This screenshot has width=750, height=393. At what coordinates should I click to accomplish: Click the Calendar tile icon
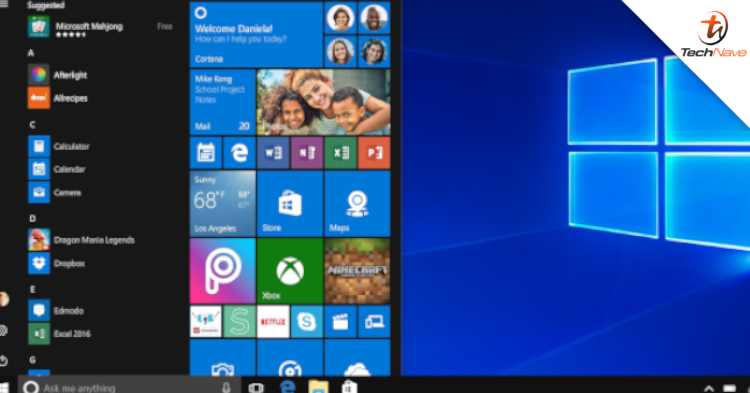pos(206,153)
